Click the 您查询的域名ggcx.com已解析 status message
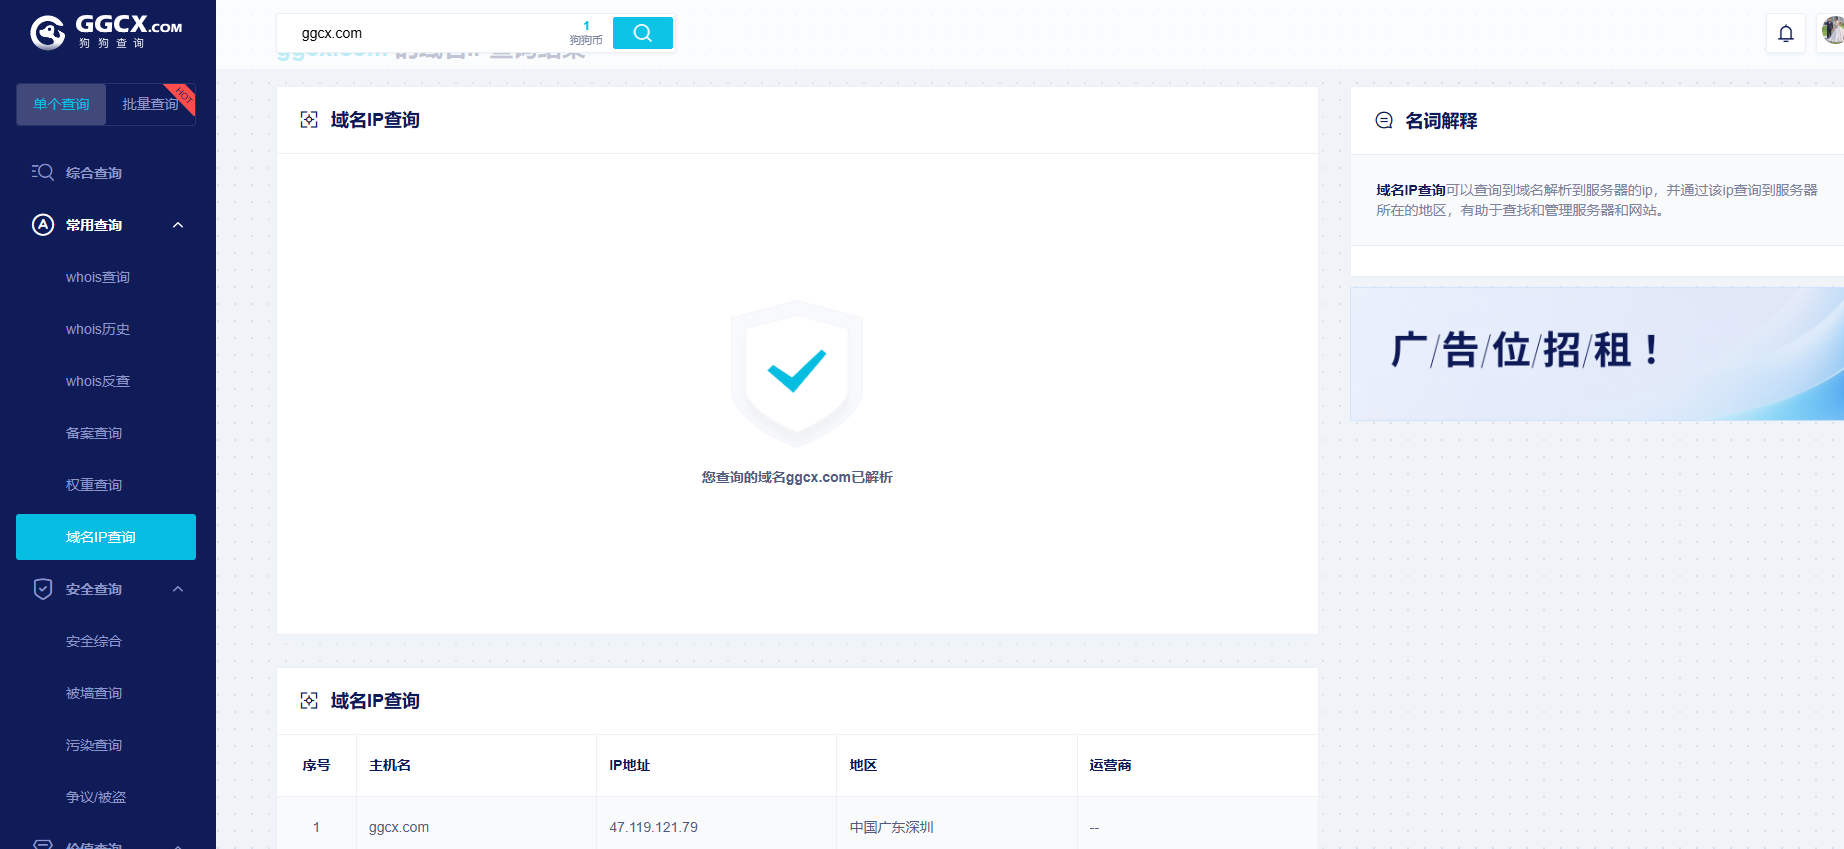Image resolution: width=1844 pixels, height=849 pixels. pos(797,477)
